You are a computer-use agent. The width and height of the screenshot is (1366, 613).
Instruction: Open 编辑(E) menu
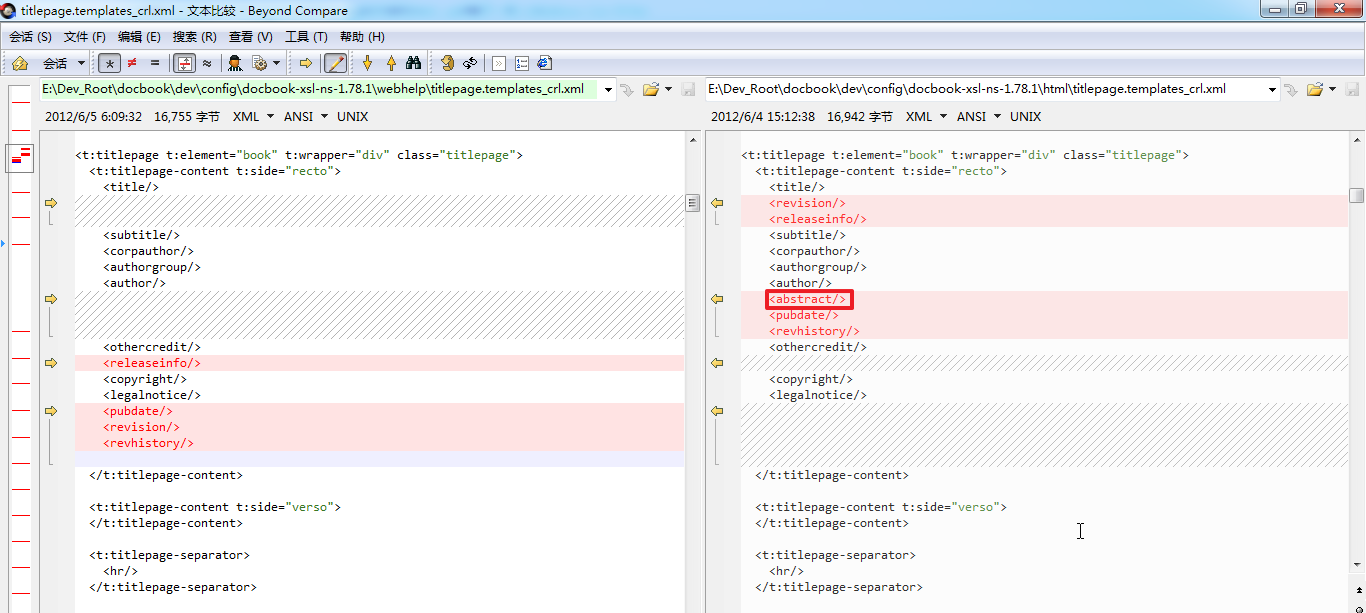[x=139, y=37]
